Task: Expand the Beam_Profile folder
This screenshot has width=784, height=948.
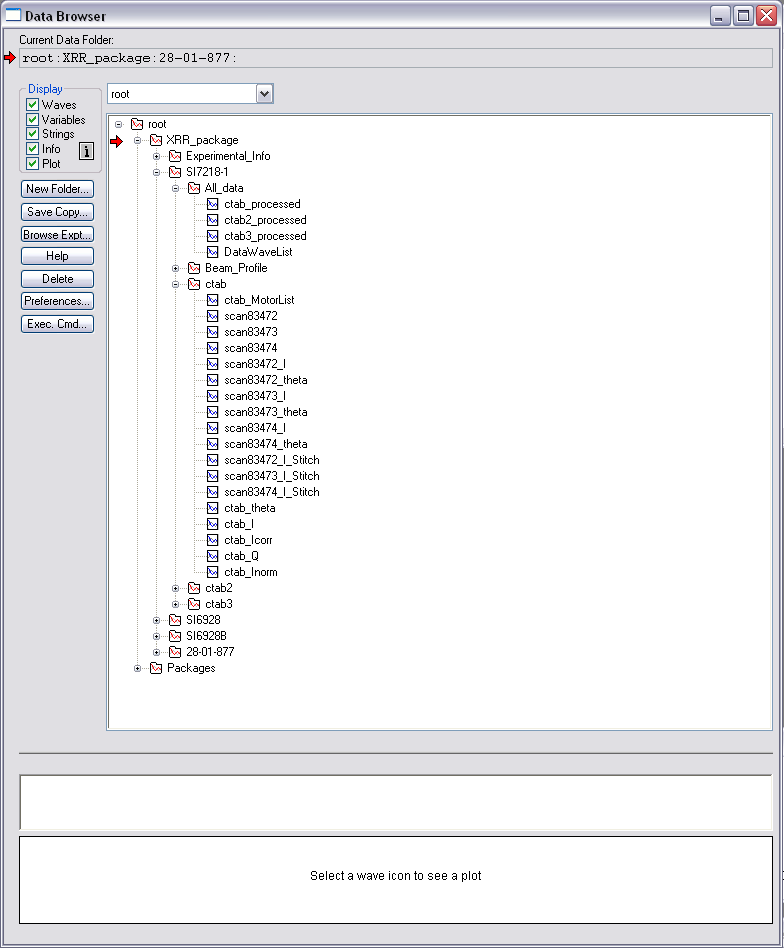Action: pos(175,268)
